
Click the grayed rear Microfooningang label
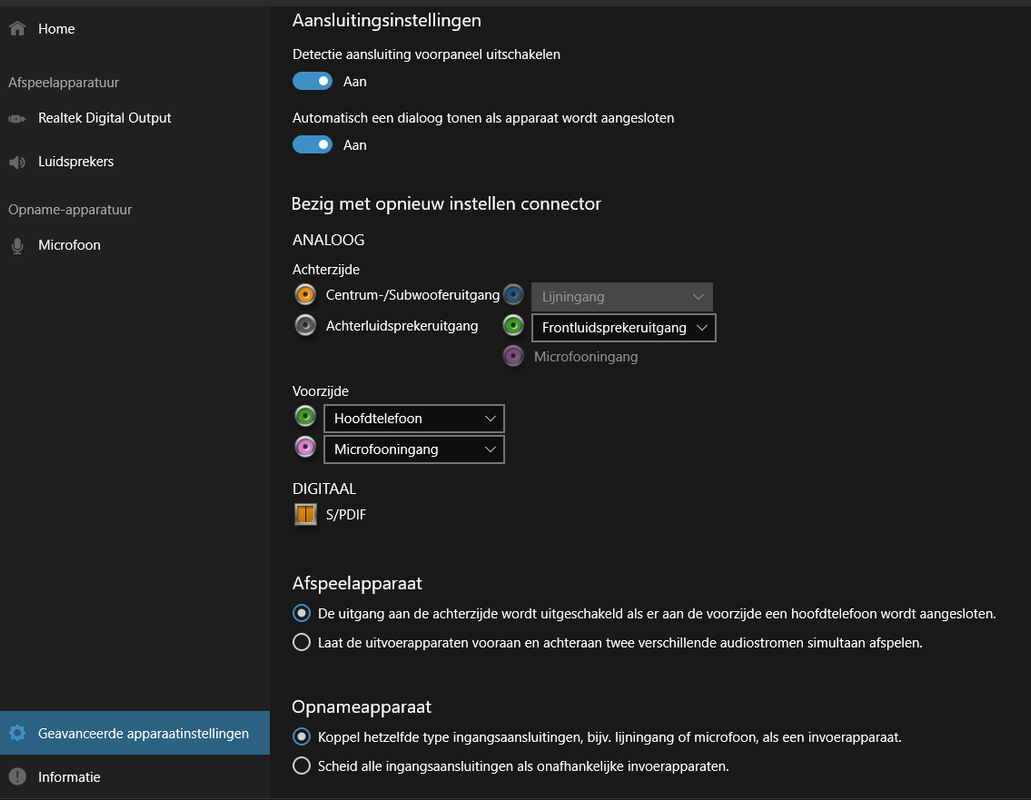pyautogui.click(x=586, y=357)
